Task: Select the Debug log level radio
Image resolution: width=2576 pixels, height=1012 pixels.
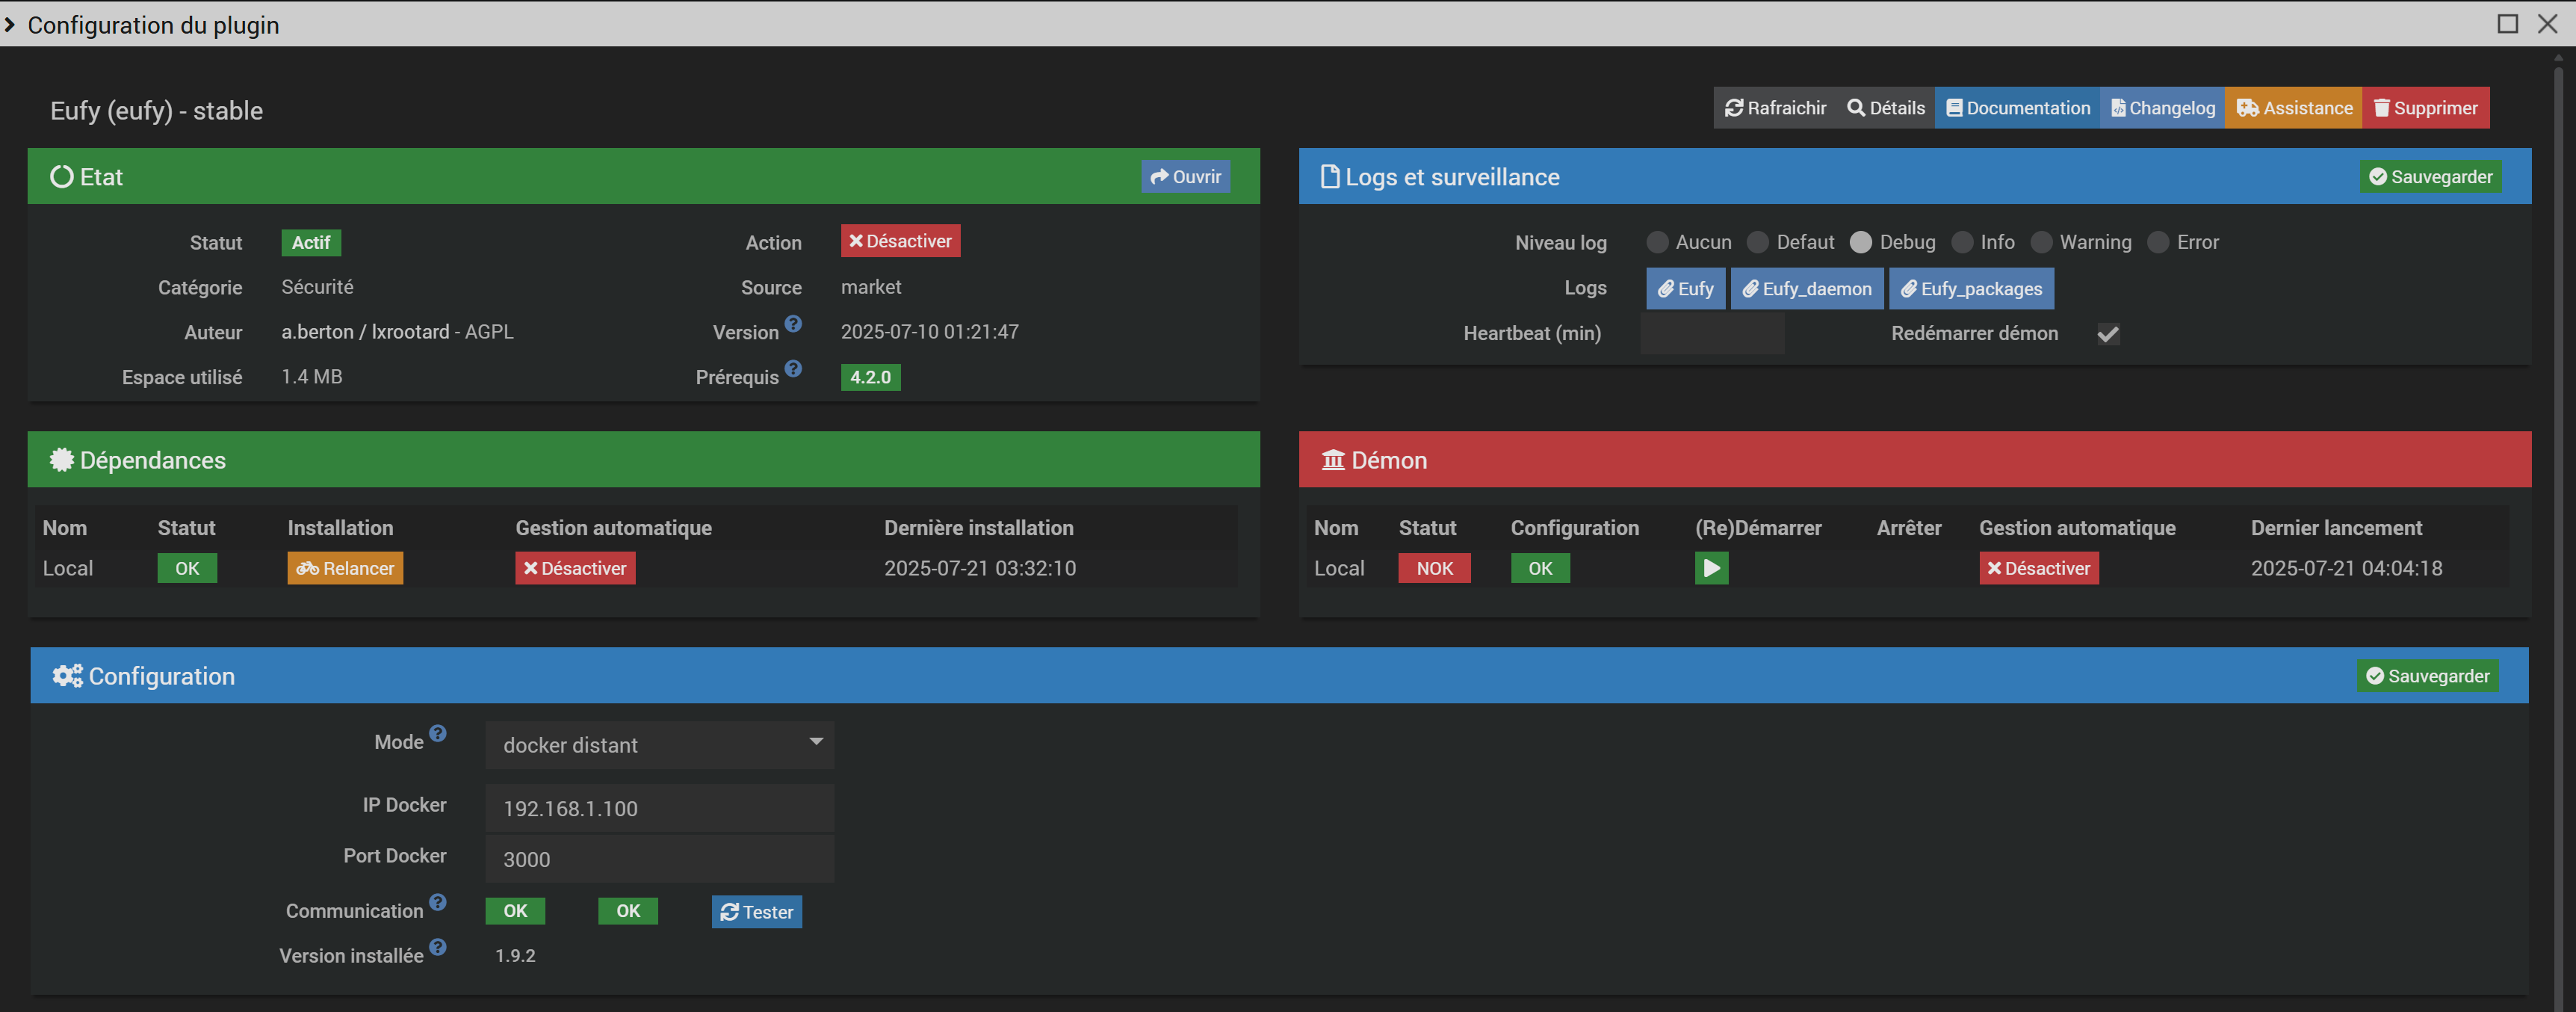Action: [1860, 242]
